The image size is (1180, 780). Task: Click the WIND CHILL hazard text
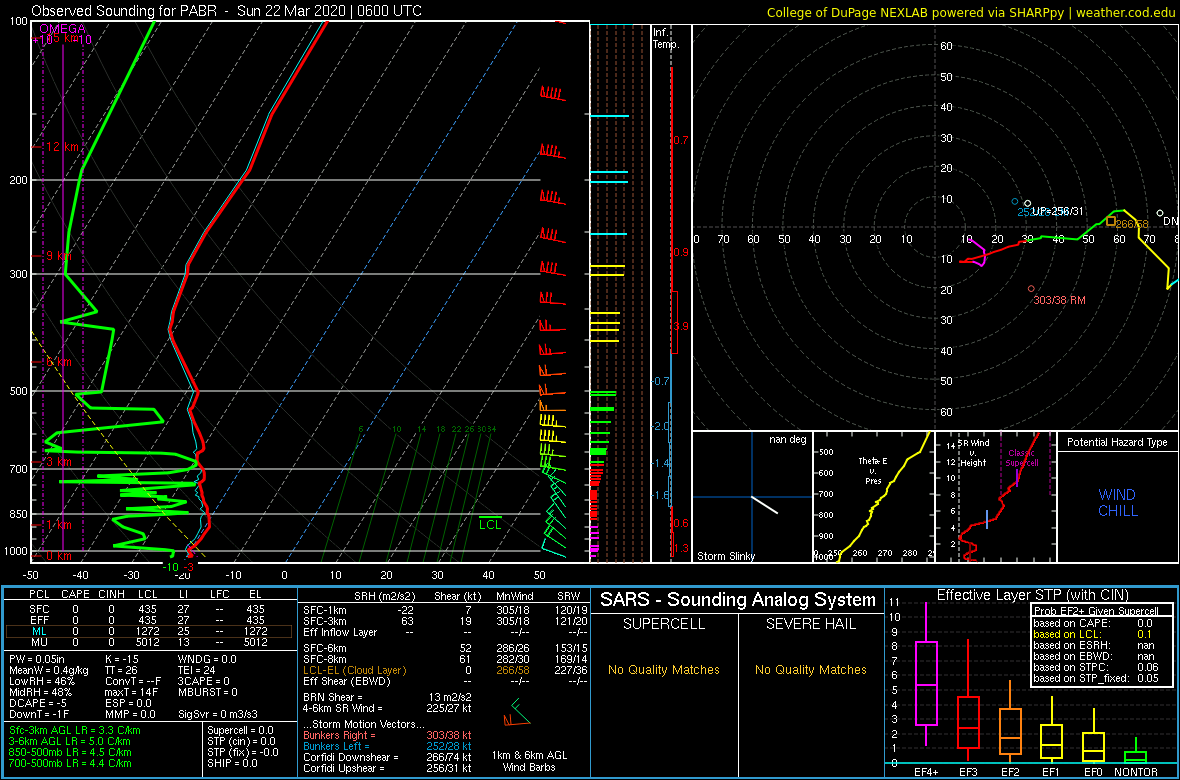(1116, 503)
